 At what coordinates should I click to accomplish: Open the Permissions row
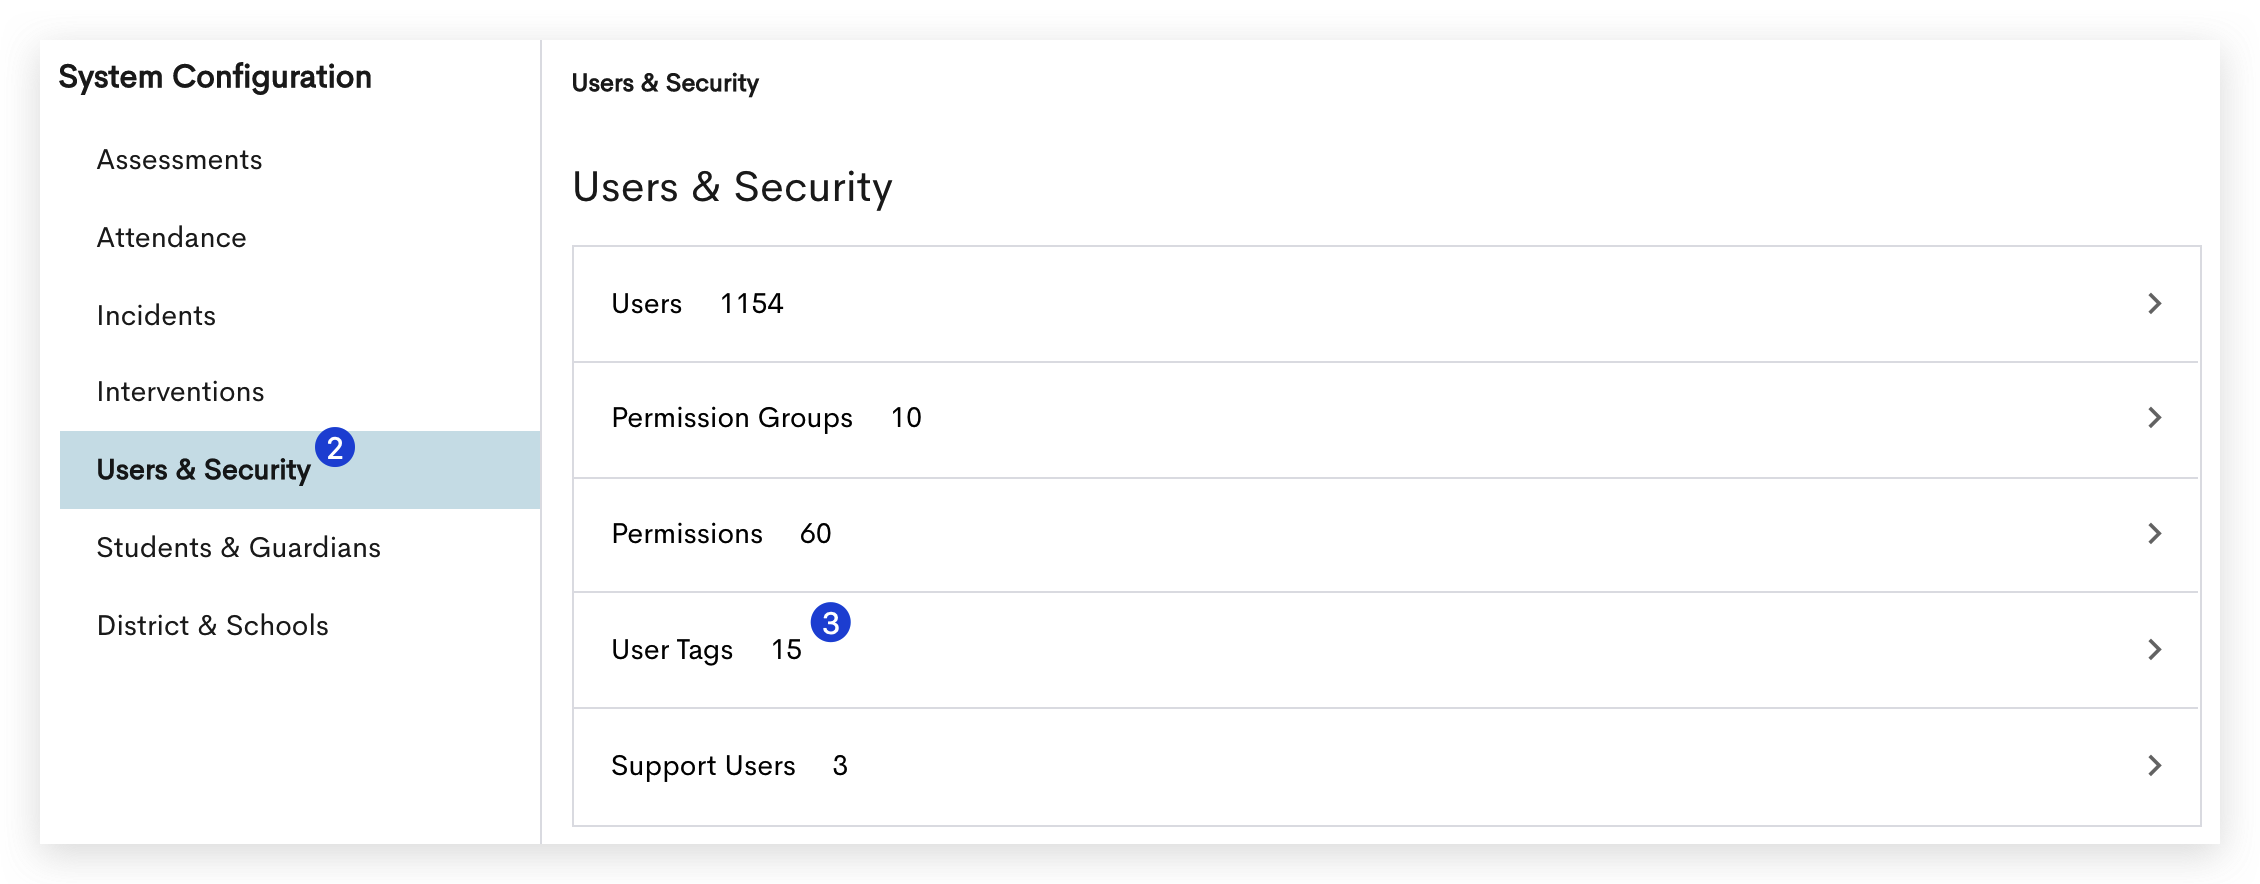click(x=1386, y=535)
